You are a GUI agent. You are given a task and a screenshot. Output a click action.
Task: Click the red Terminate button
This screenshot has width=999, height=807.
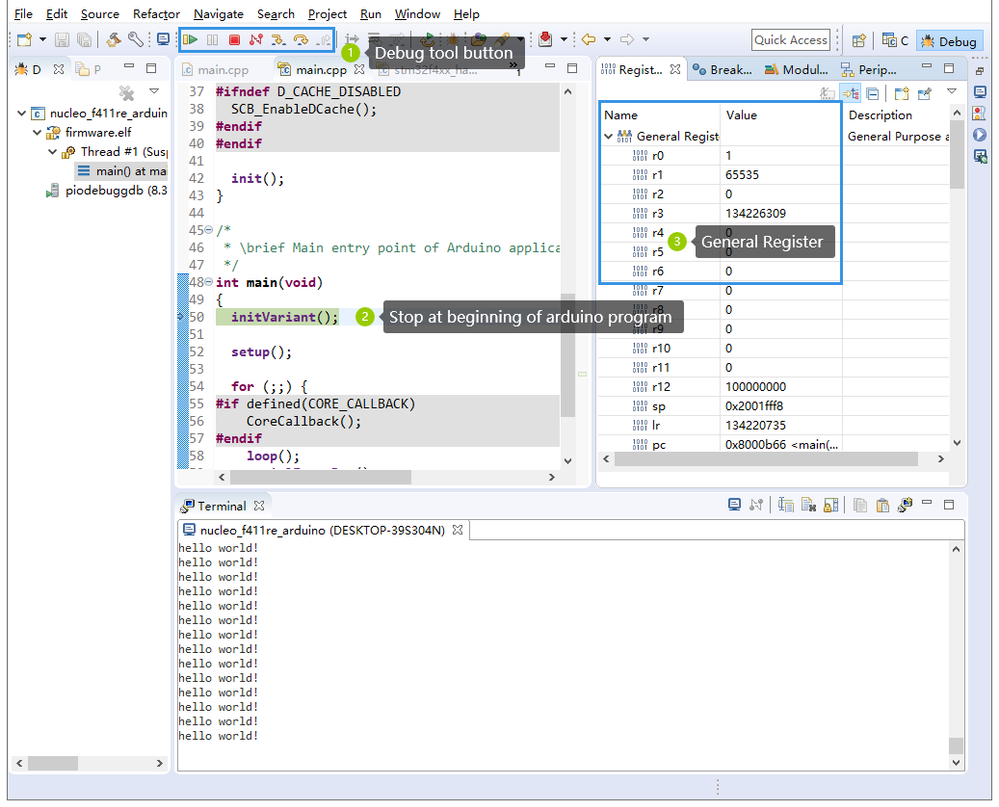point(234,39)
